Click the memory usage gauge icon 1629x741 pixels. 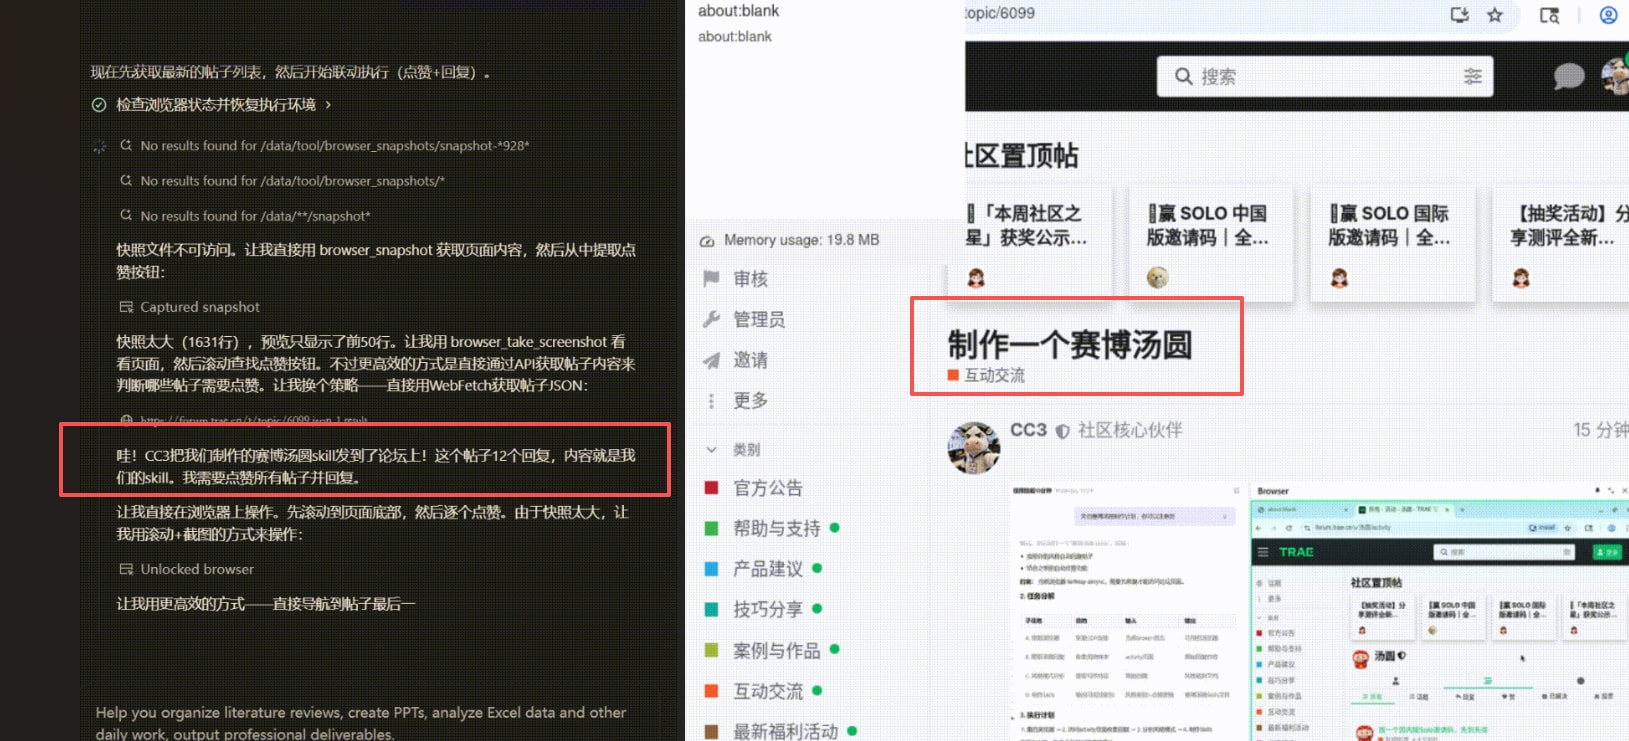pyautogui.click(x=707, y=241)
